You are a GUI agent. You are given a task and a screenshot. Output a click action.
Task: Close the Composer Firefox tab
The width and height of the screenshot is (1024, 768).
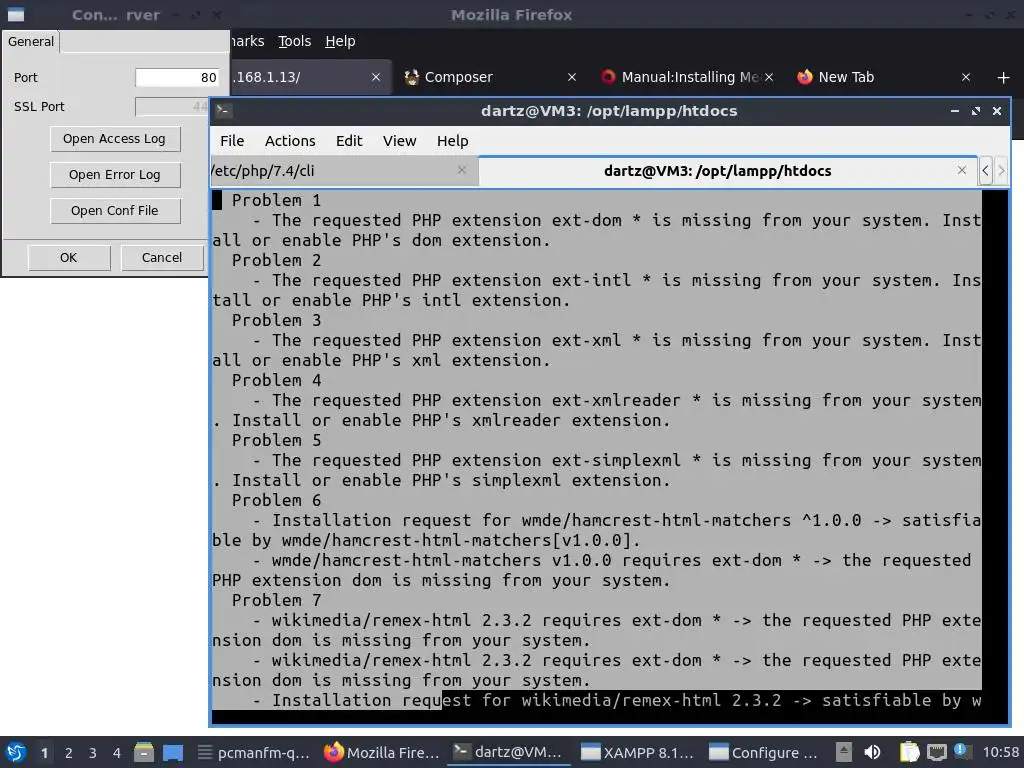click(x=571, y=77)
